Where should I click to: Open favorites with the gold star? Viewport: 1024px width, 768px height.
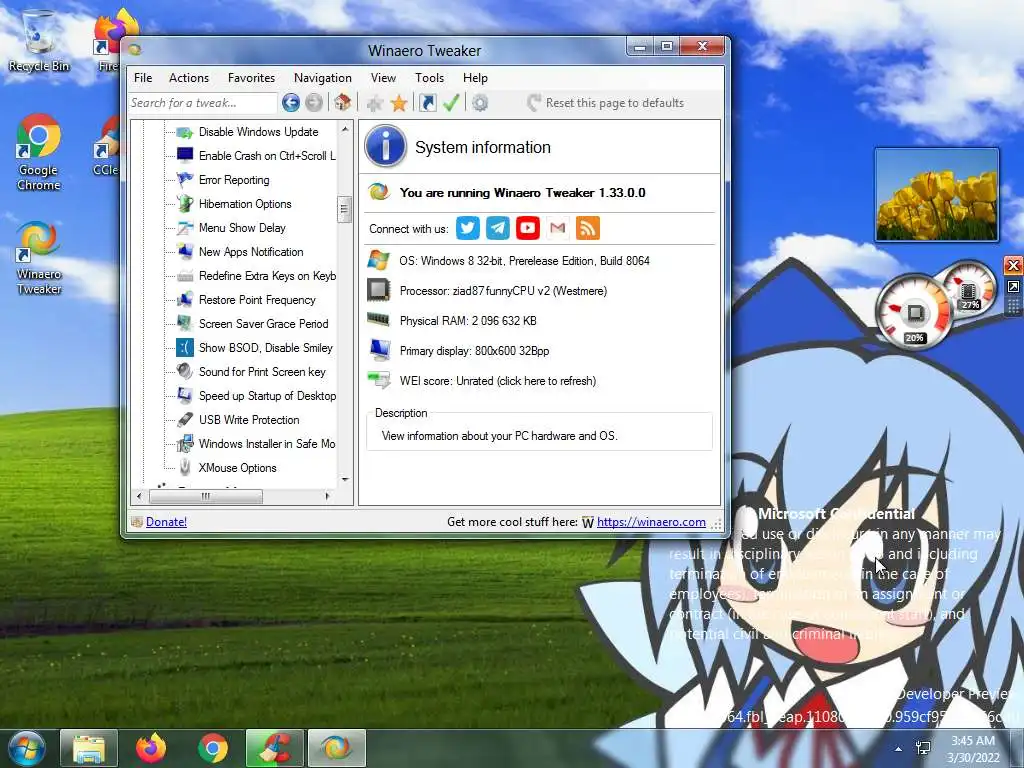(x=399, y=103)
